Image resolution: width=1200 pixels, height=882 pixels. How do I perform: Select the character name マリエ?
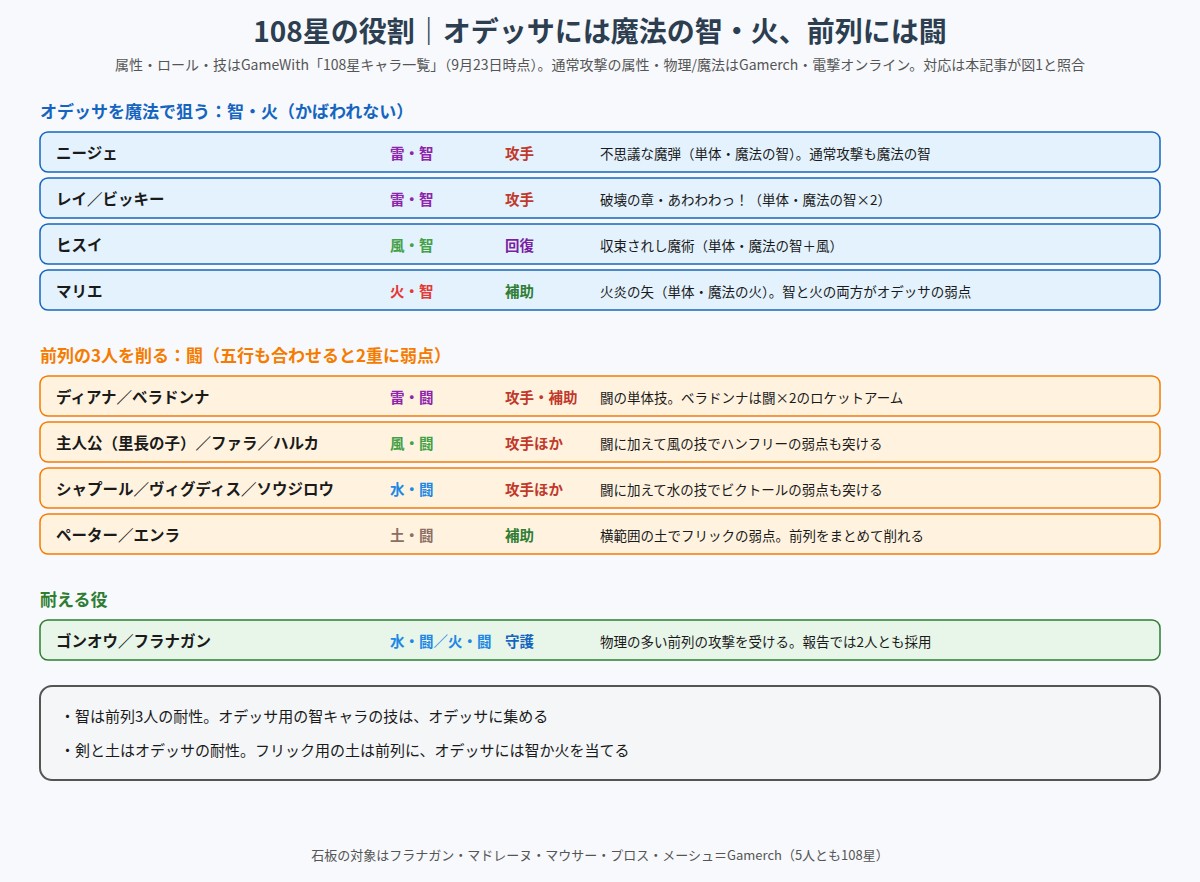(x=79, y=292)
